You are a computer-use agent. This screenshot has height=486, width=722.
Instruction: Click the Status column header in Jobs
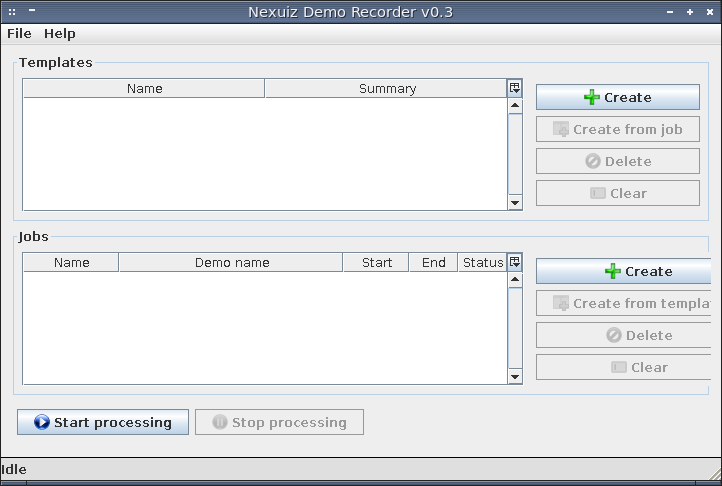point(482,263)
